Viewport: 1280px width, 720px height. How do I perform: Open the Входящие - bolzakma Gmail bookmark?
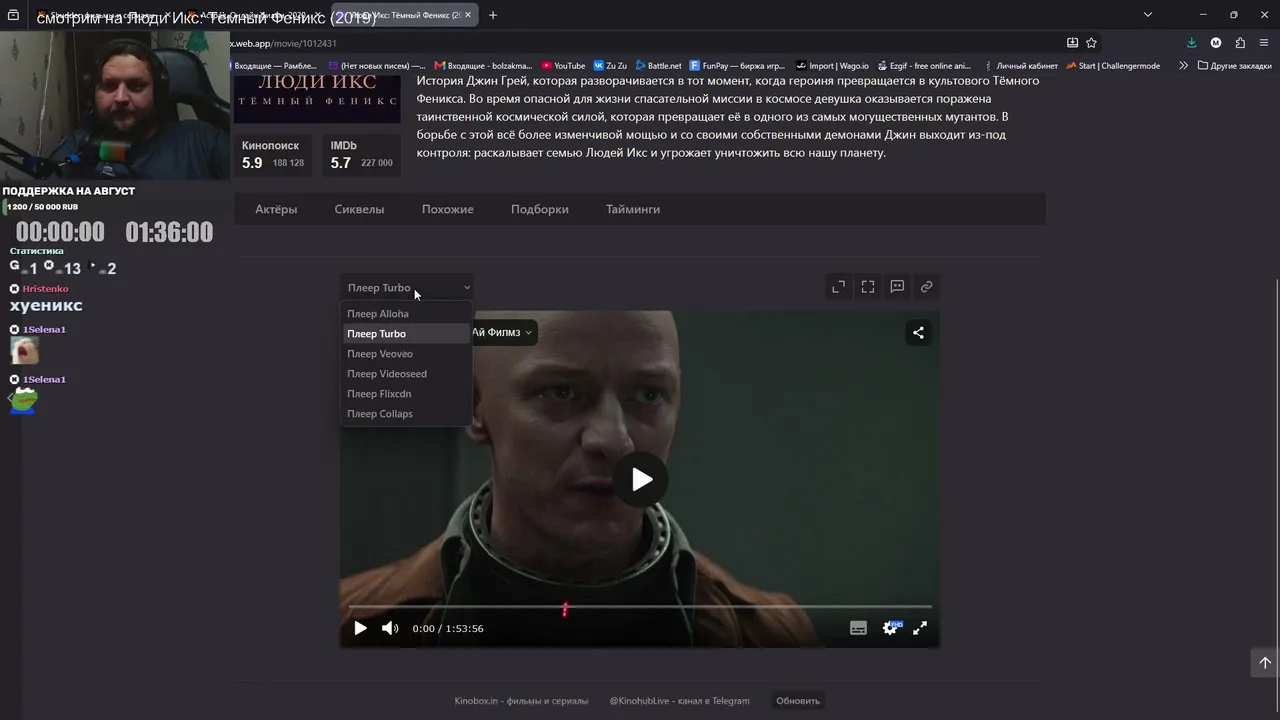pyautogui.click(x=483, y=66)
